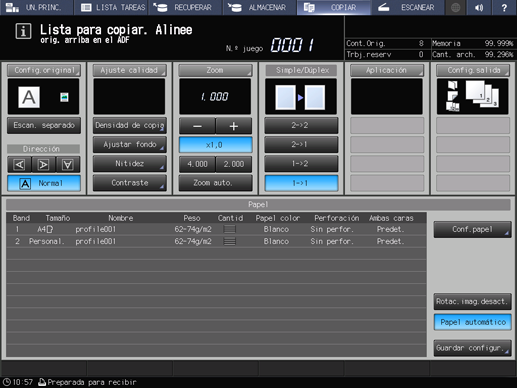Select the 2.000 zoom preset
This screenshot has height=388, width=517.
pyautogui.click(x=234, y=164)
